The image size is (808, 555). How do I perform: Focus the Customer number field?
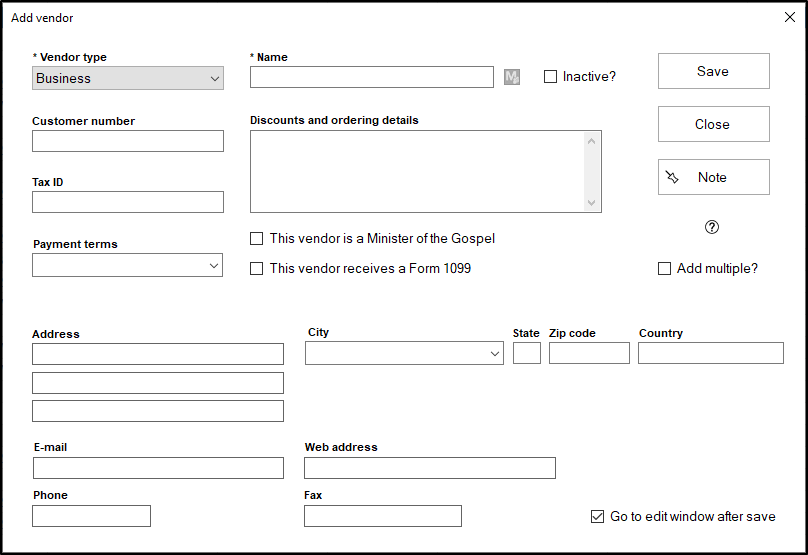point(128,141)
